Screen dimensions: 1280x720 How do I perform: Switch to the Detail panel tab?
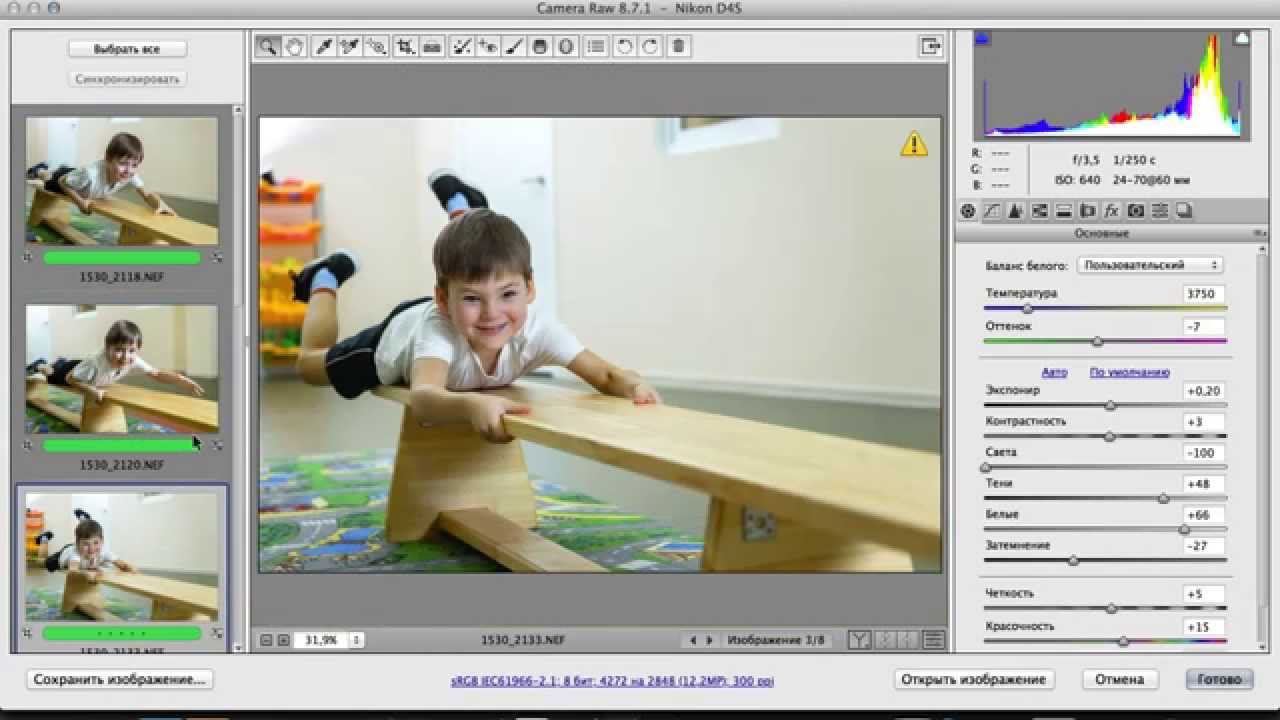1015,211
